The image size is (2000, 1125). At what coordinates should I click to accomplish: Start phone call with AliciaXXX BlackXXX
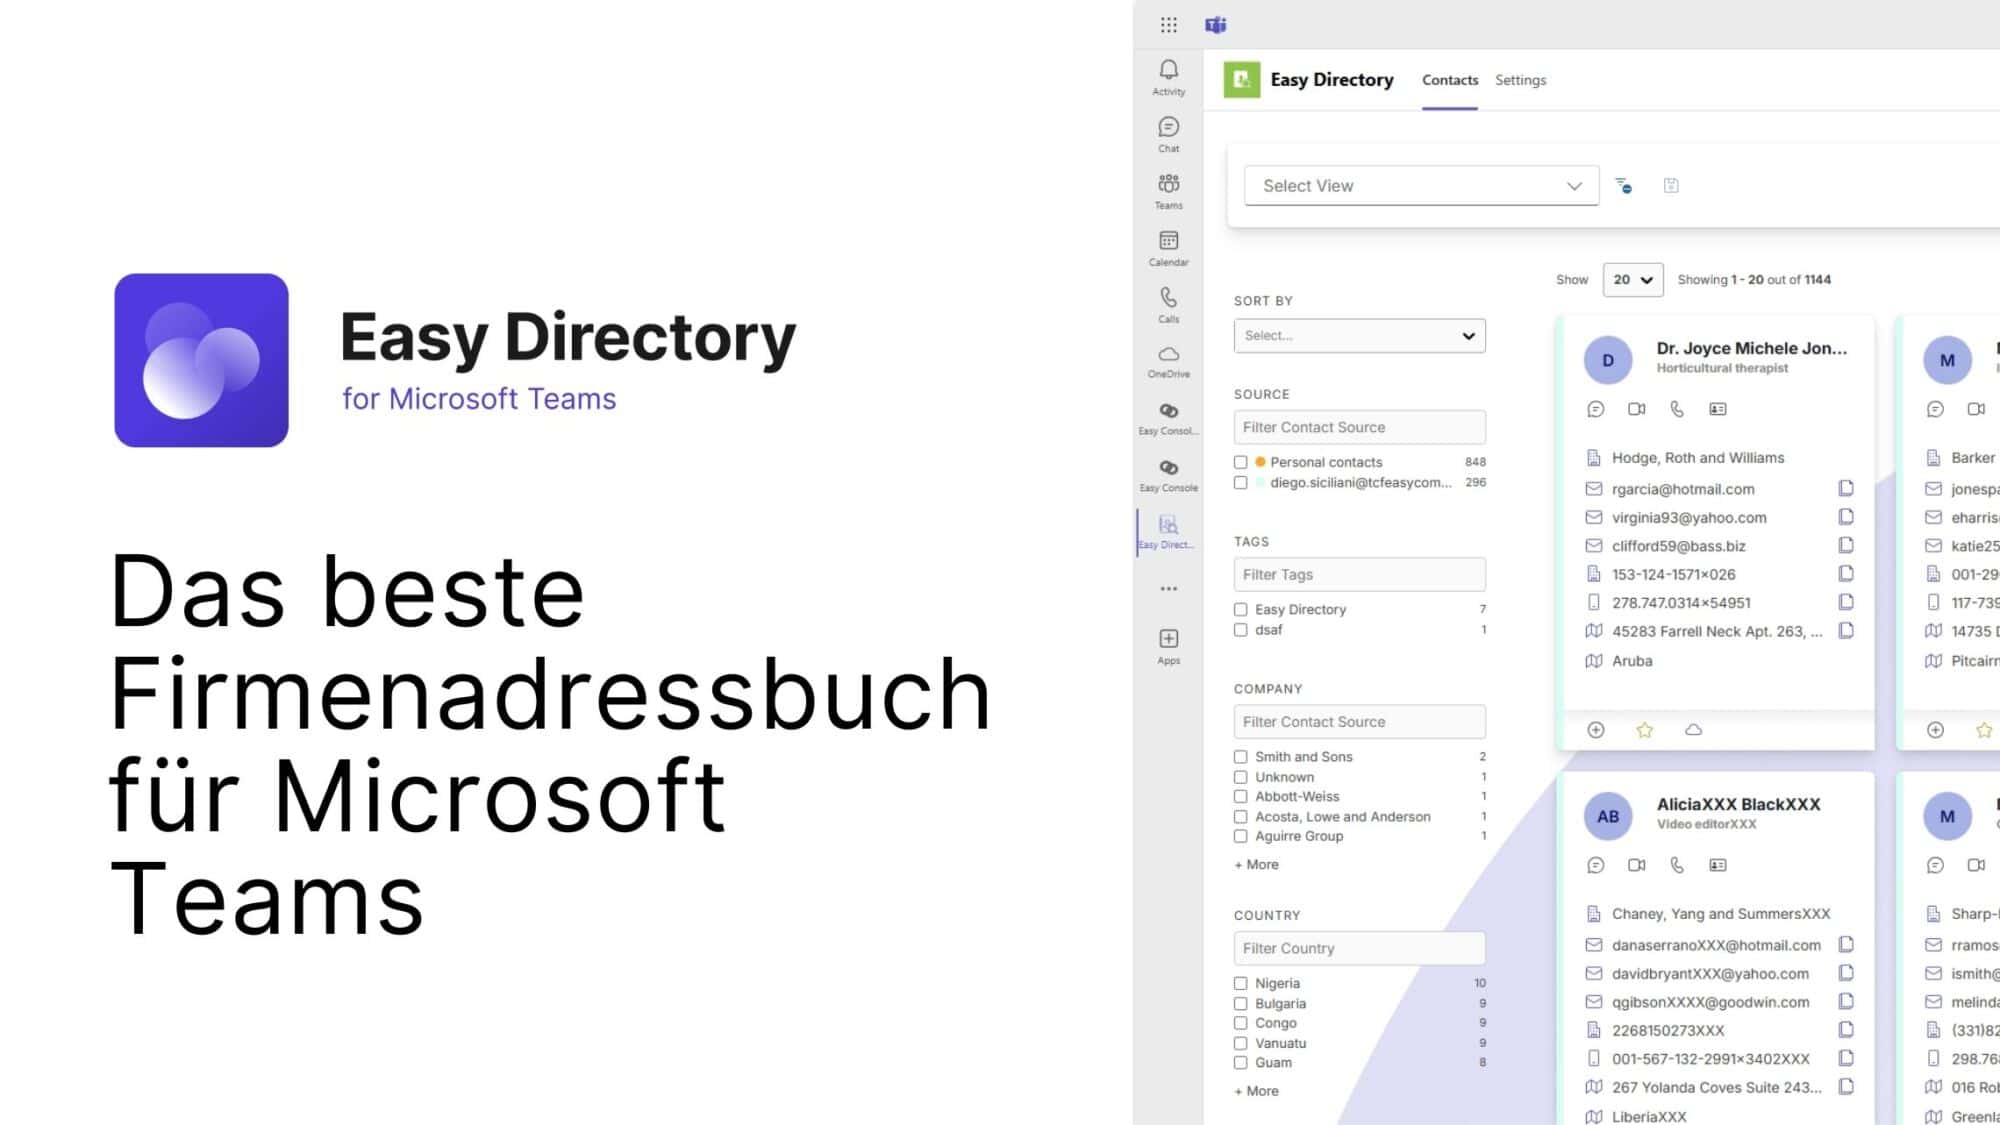tap(1677, 865)
